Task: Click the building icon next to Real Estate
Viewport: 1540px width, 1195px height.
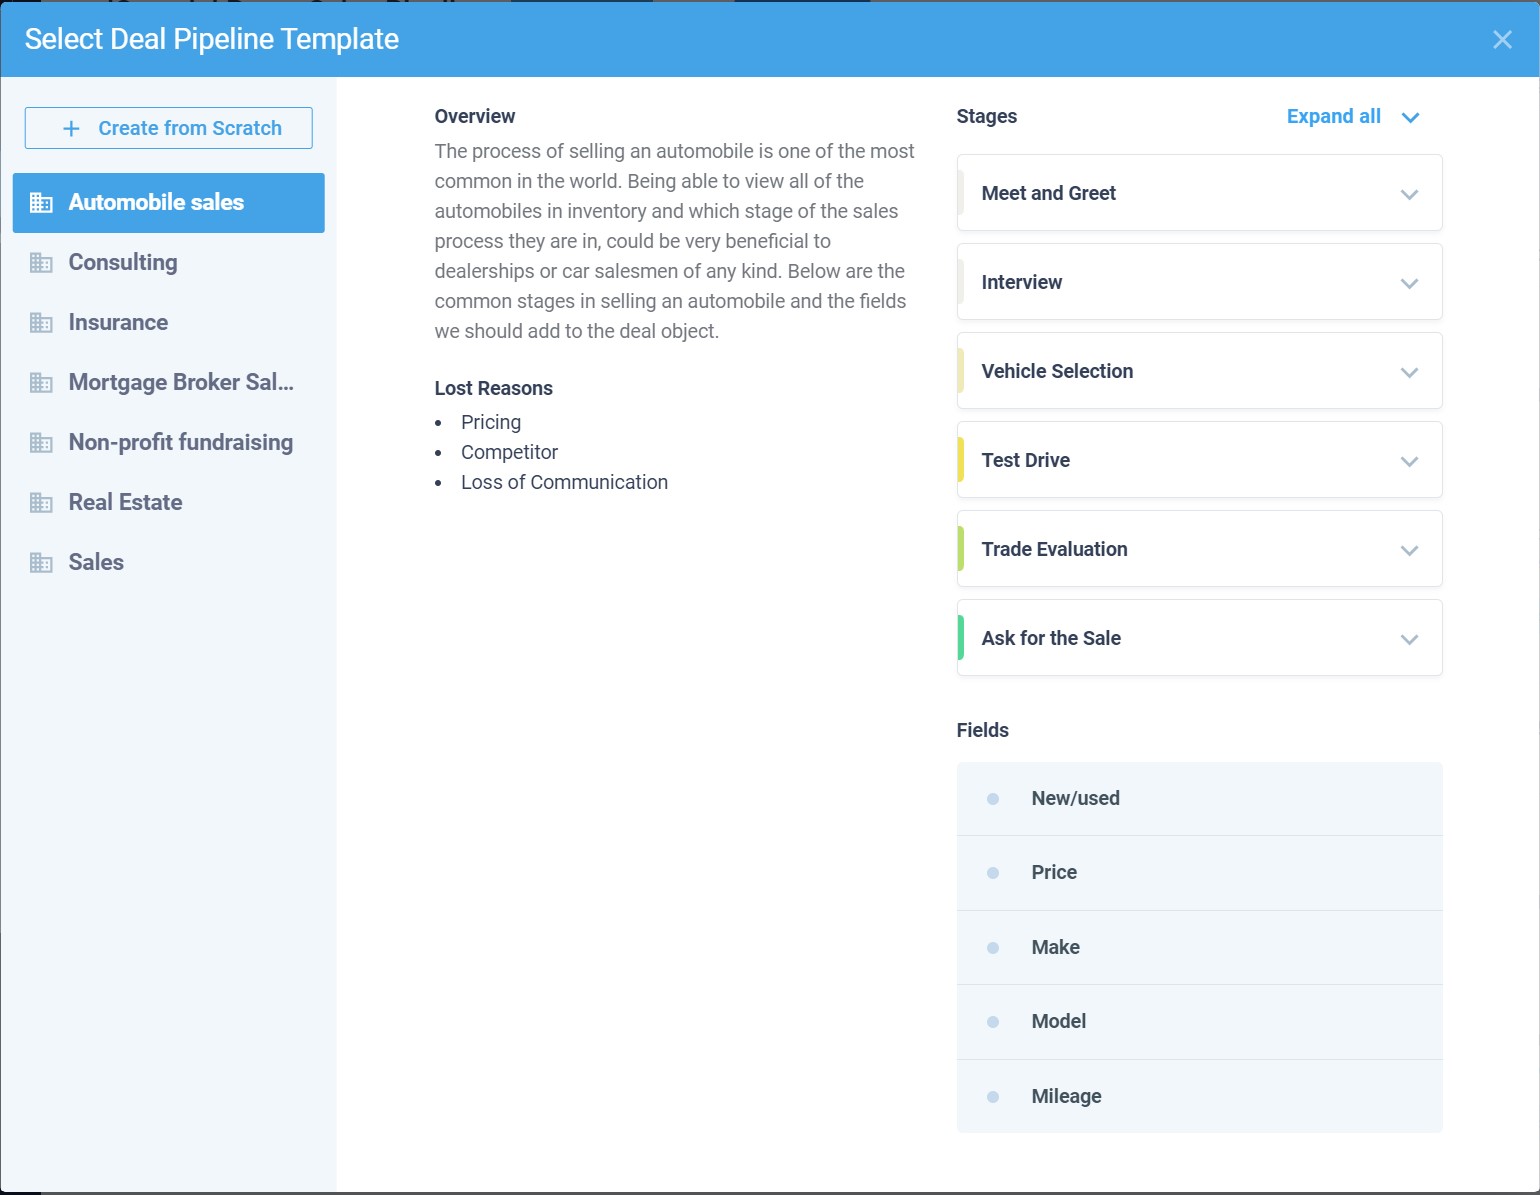Action: pyautogui.click(x=41, y=503)
